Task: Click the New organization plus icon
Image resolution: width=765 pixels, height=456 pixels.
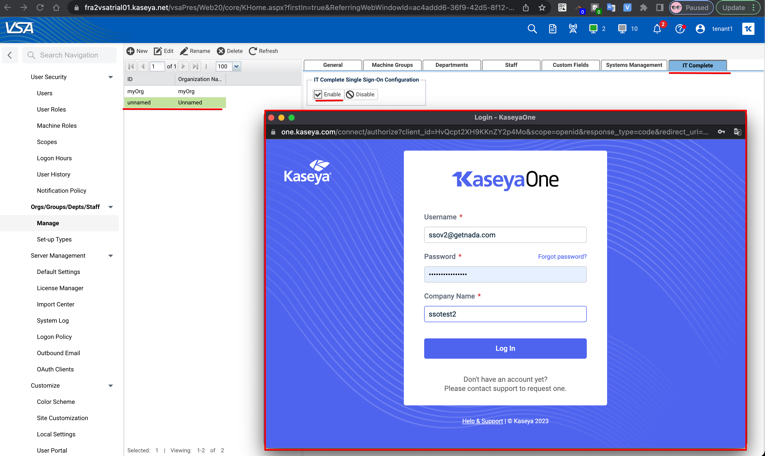Action: coord(130,51)
